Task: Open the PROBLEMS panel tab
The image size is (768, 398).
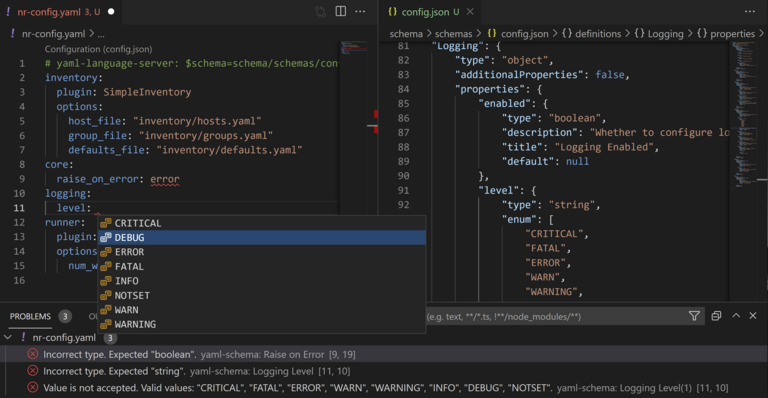Action: 30,316
